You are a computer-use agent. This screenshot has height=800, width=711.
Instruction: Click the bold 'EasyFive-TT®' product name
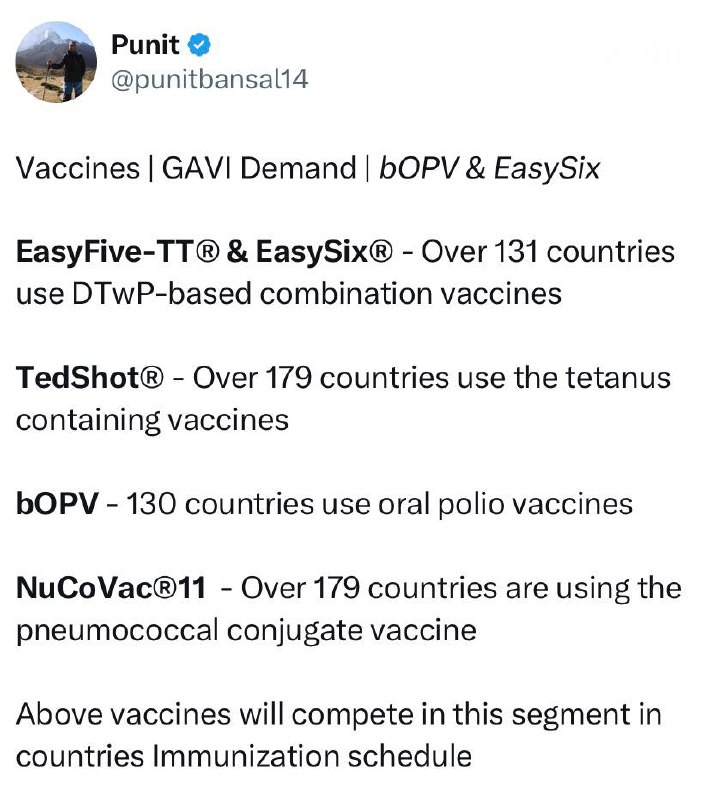pyautogui.click(x=115, y=251)
